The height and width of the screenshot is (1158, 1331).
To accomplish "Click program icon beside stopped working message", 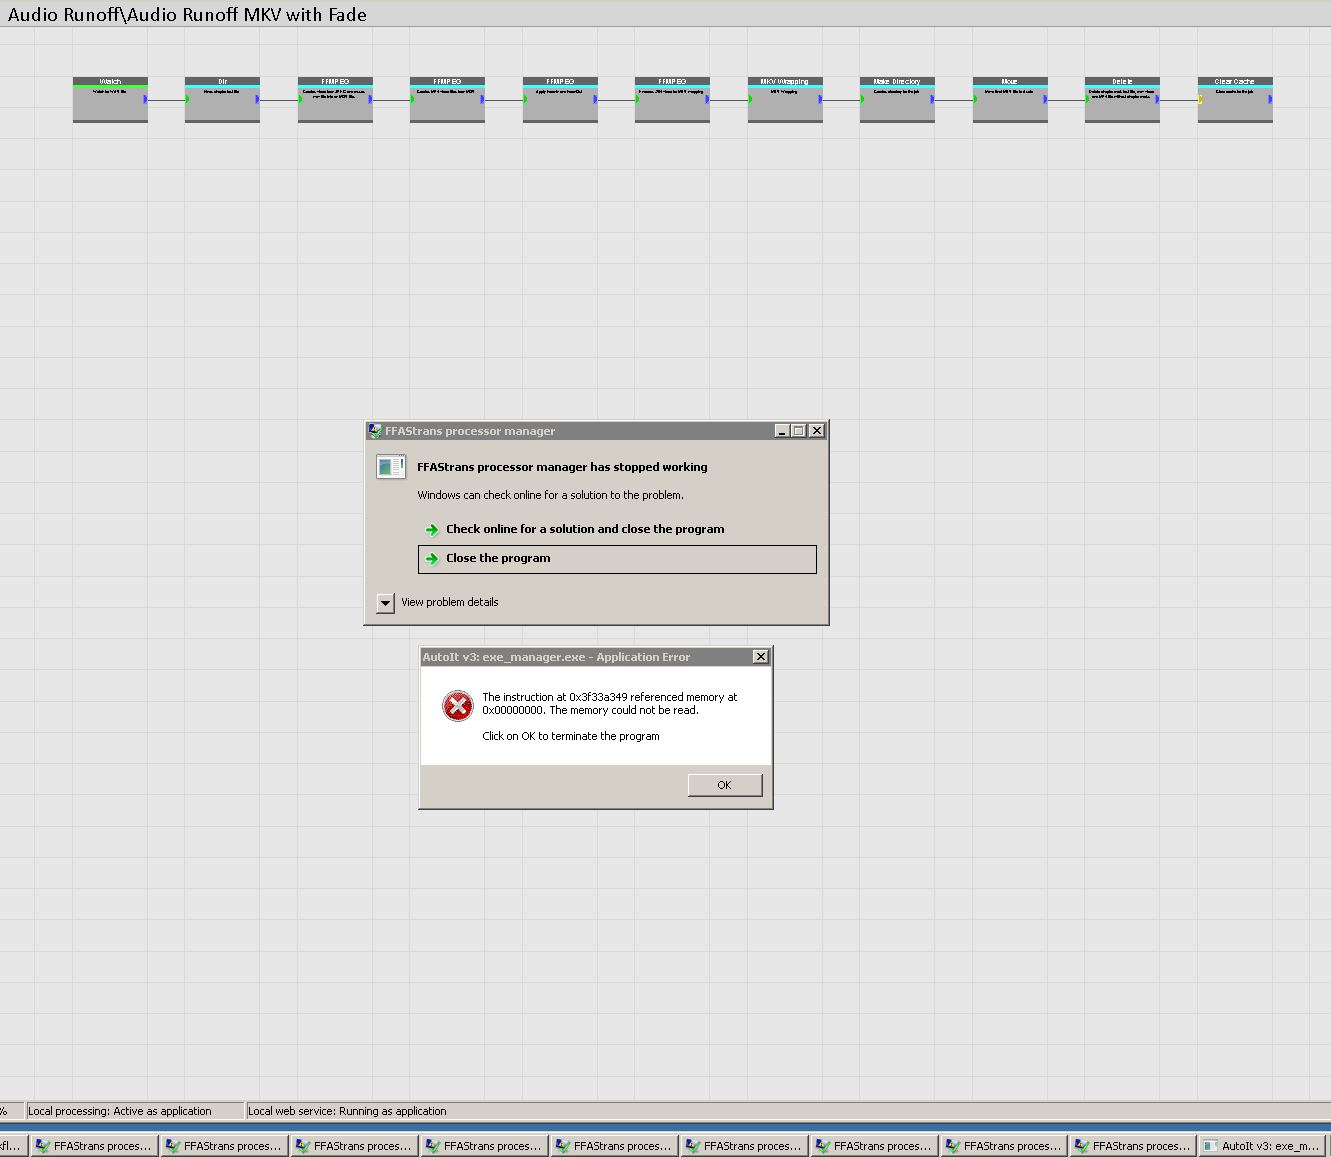I will [x=390, y=467].
